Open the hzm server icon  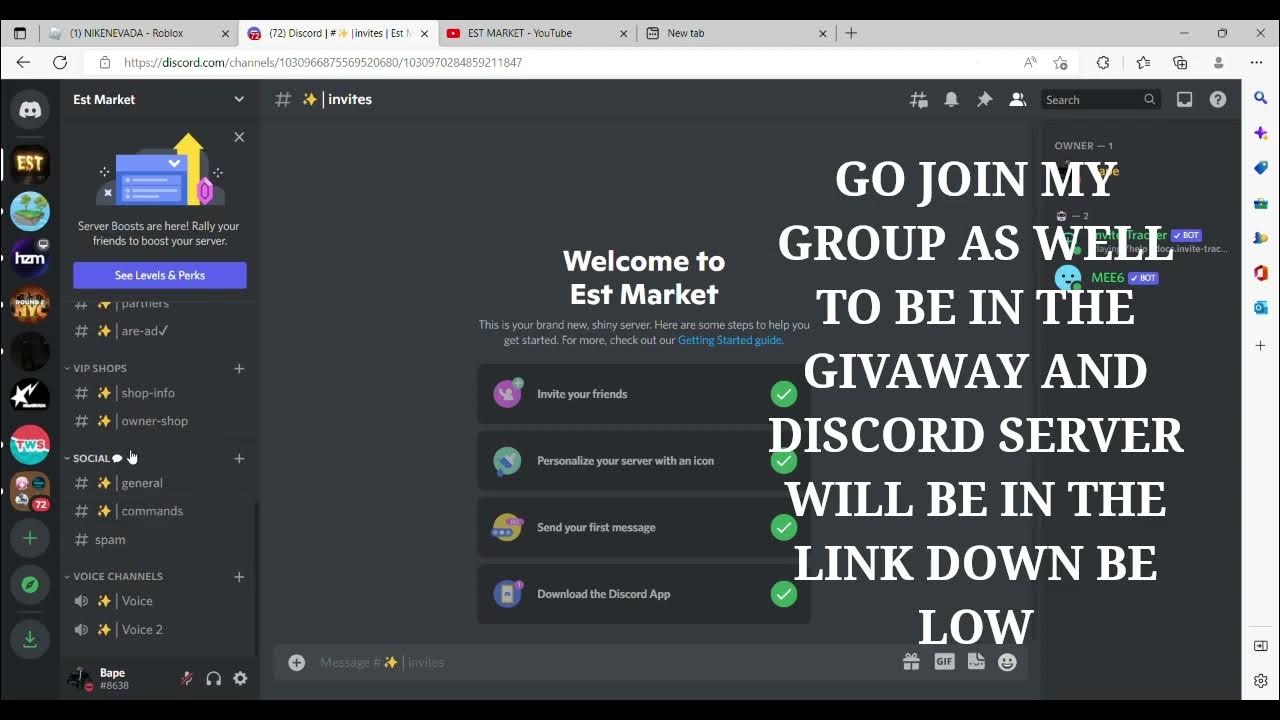(x=30, y=258)
